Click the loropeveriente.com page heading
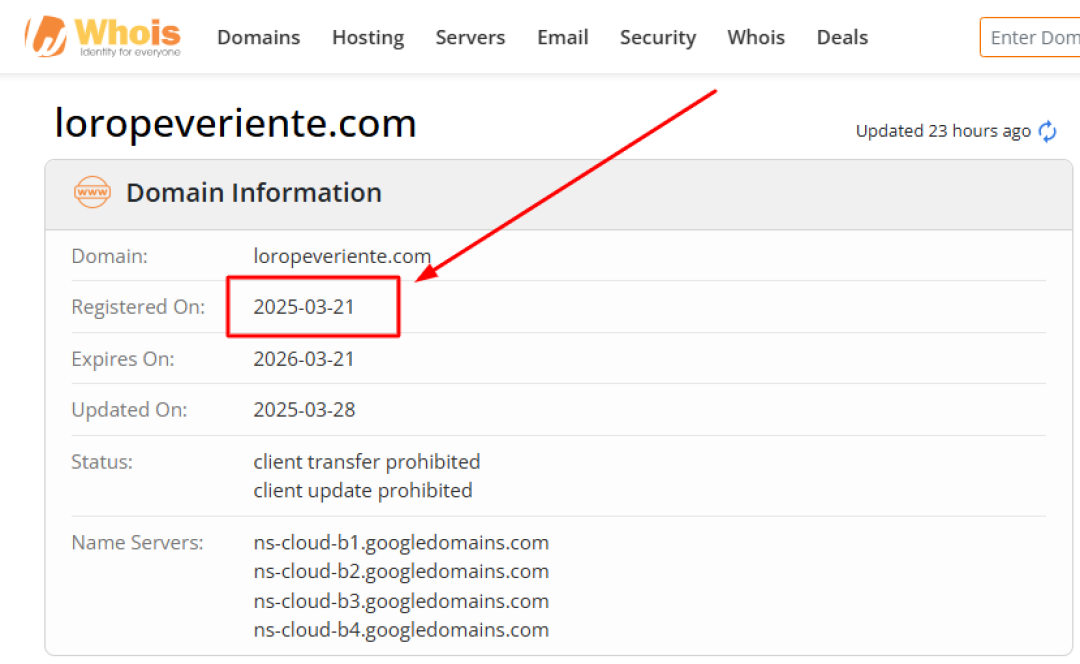The width and height of the screenshot is (1080, 664). (x=235, y=124)
